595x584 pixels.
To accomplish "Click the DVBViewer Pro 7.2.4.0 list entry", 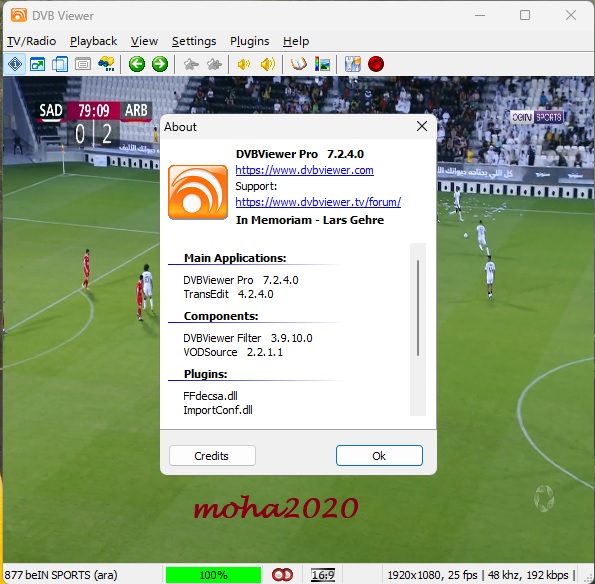I will click(x=241, y=280).
